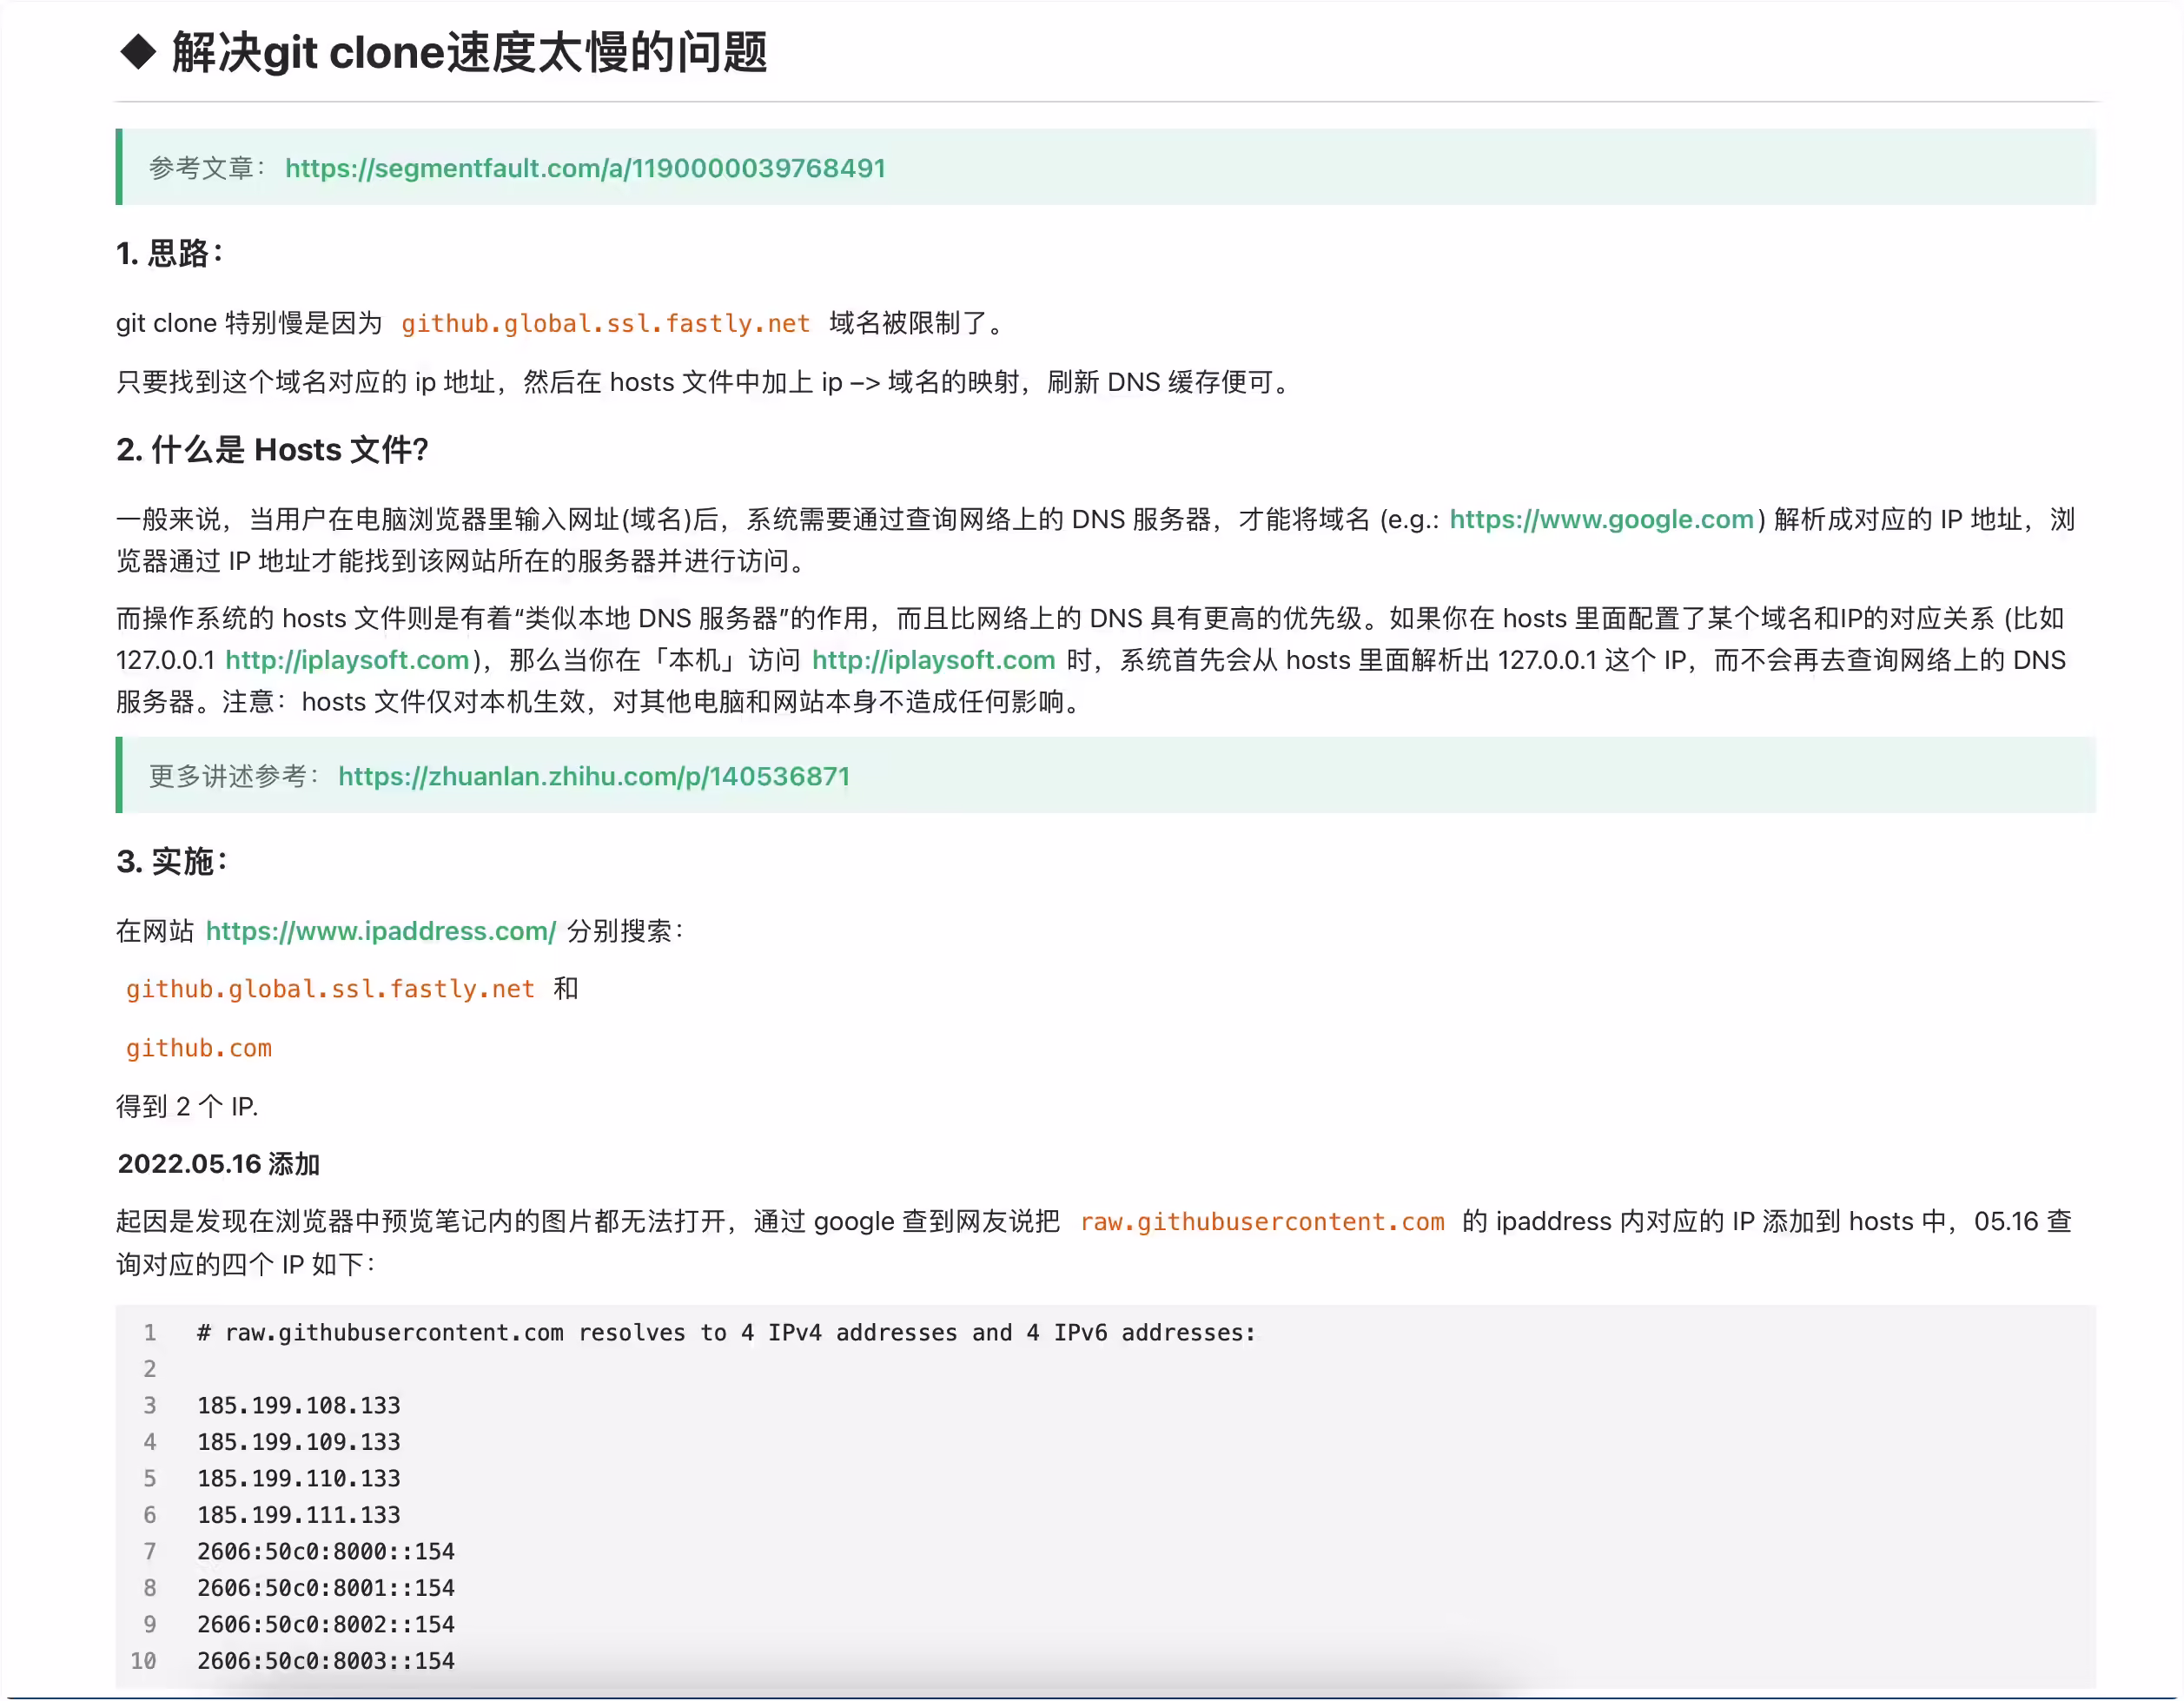This screenshot has width=2184, height=1701.
Task: Click the github.com inline code snippet
Action: 199,1048
